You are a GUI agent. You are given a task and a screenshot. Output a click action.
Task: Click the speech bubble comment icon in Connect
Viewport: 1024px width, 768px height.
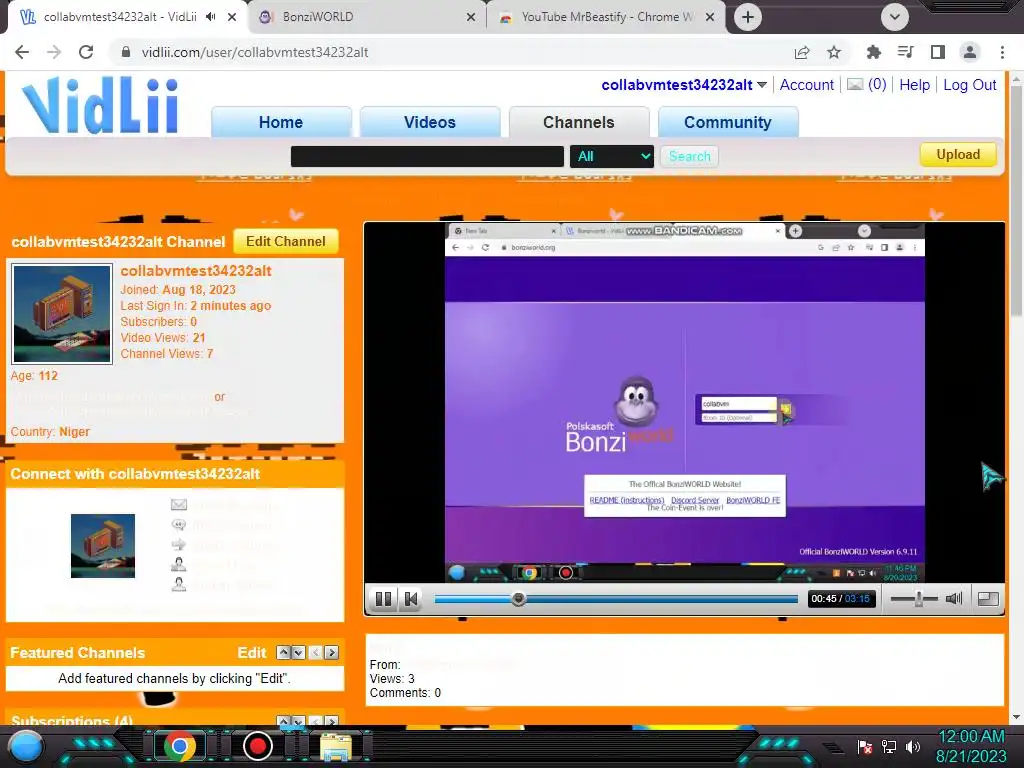[179, 524]
